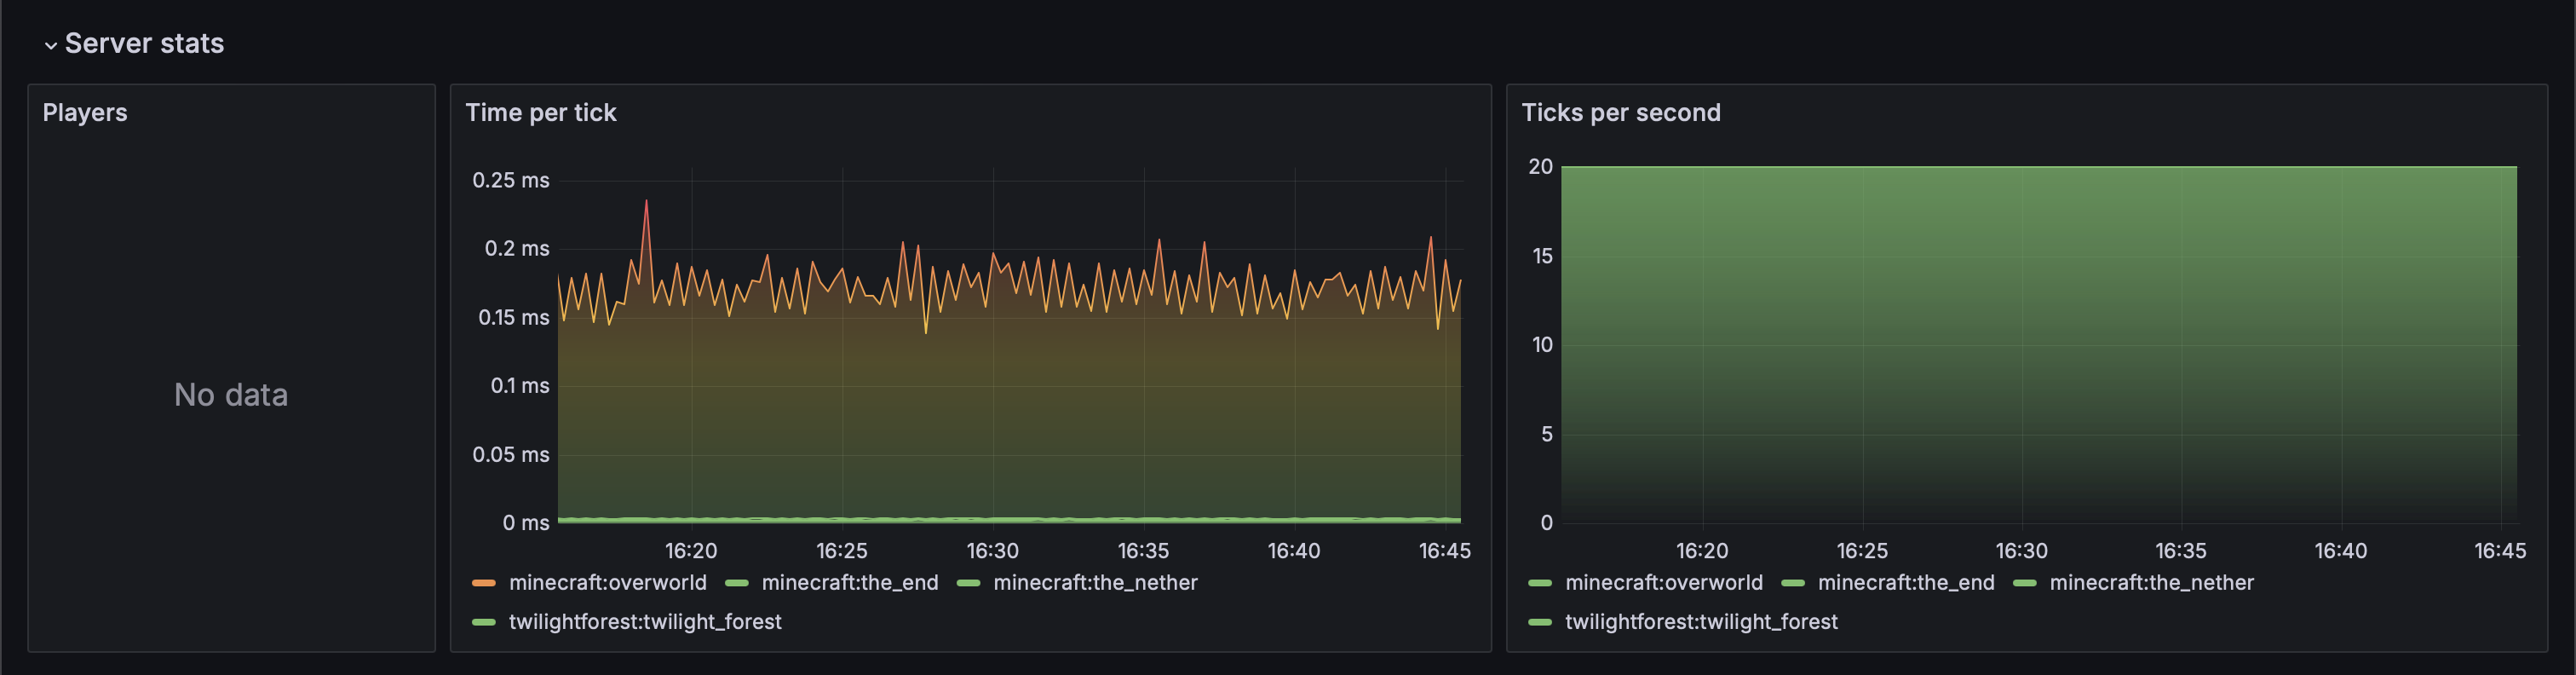Open the Players panel title menu
This screenshot has height=675, width=2576.
tap(85, 113)
